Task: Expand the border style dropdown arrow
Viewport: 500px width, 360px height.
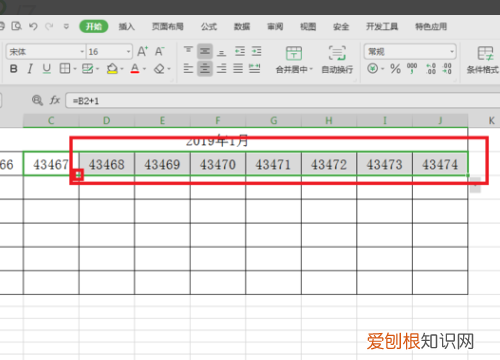Action: click(x=75, y=69)
